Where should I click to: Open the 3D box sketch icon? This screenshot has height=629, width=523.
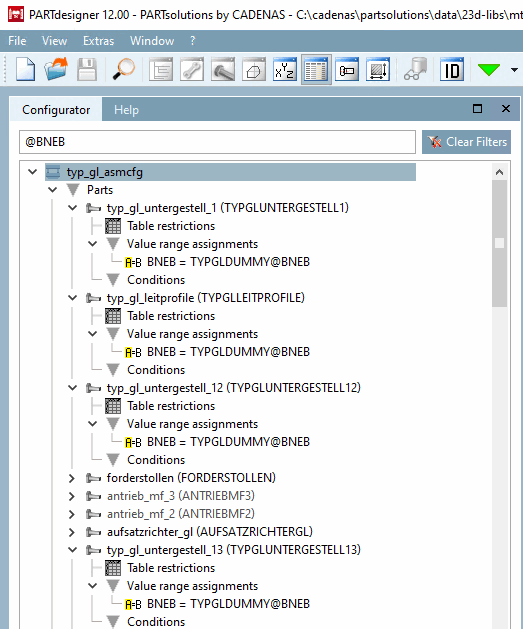253,70
